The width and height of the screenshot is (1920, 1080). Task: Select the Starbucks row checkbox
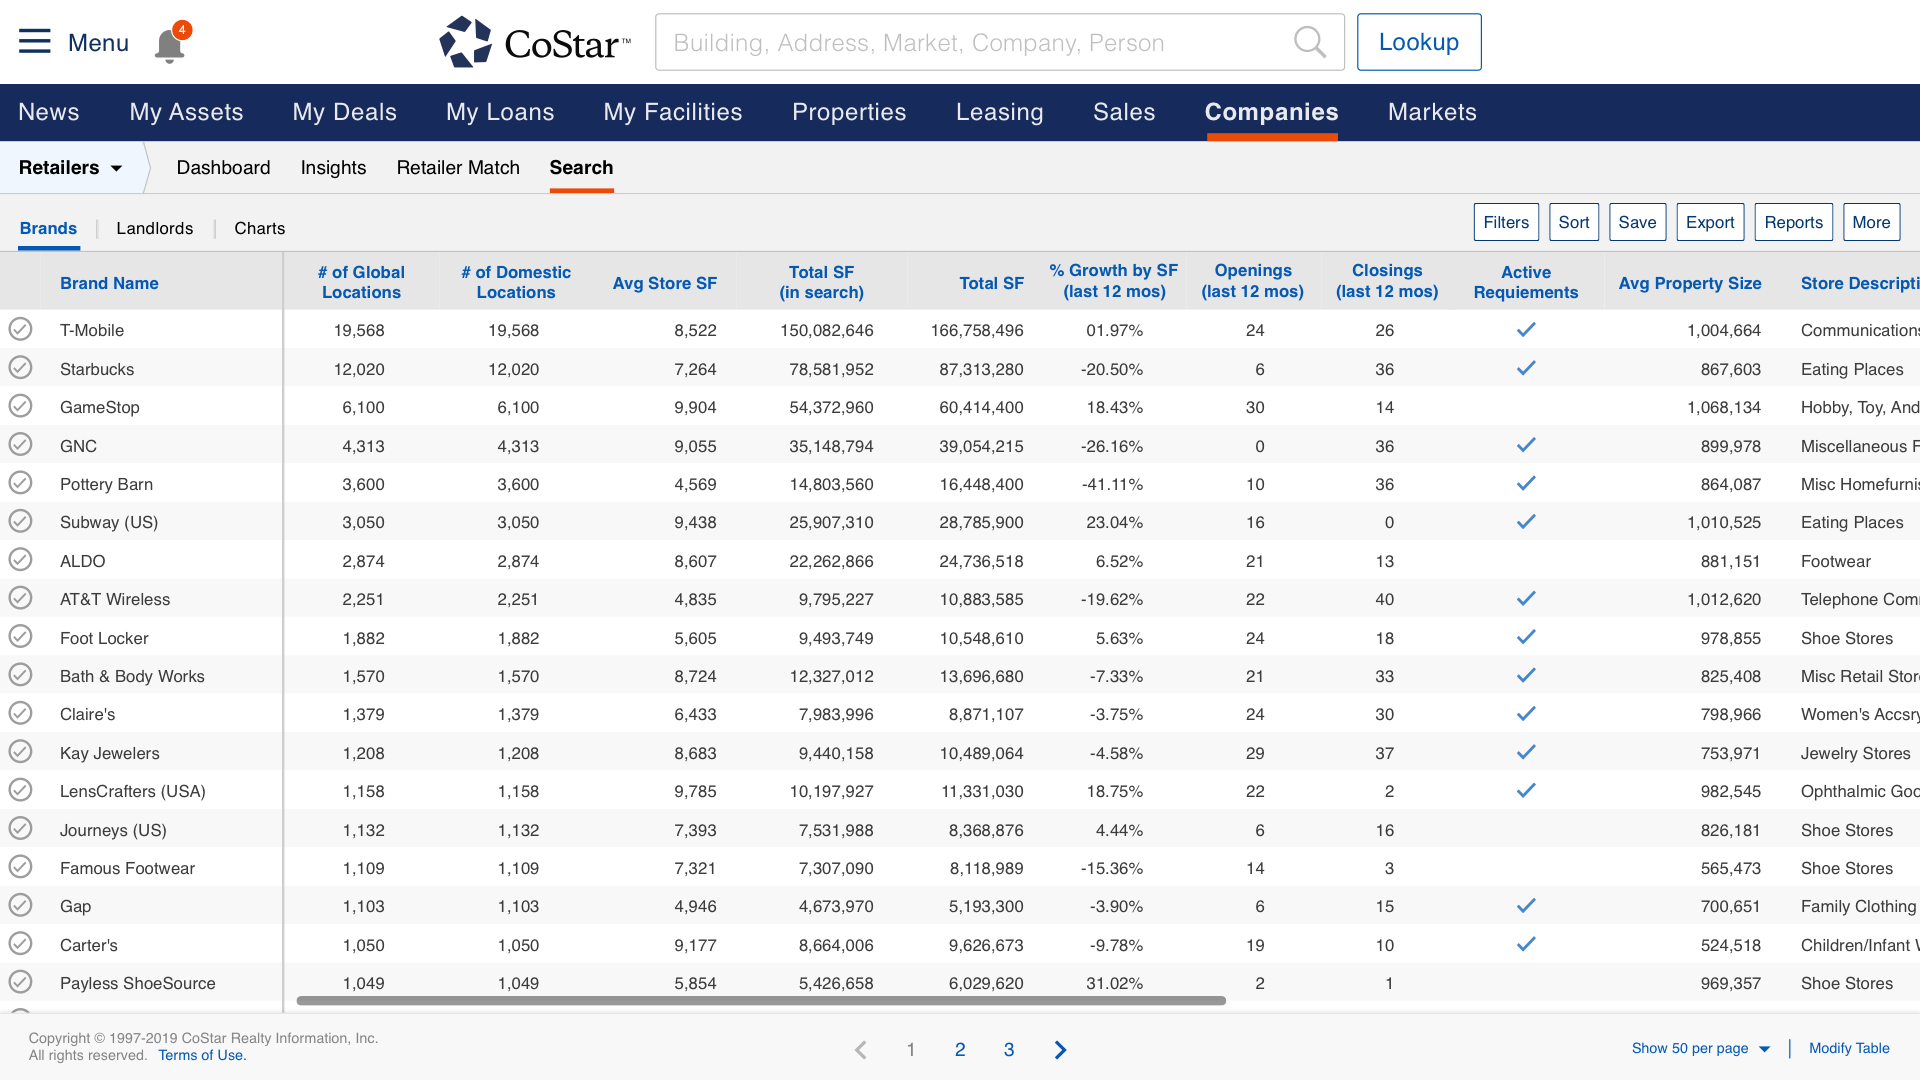pos(20,368)
